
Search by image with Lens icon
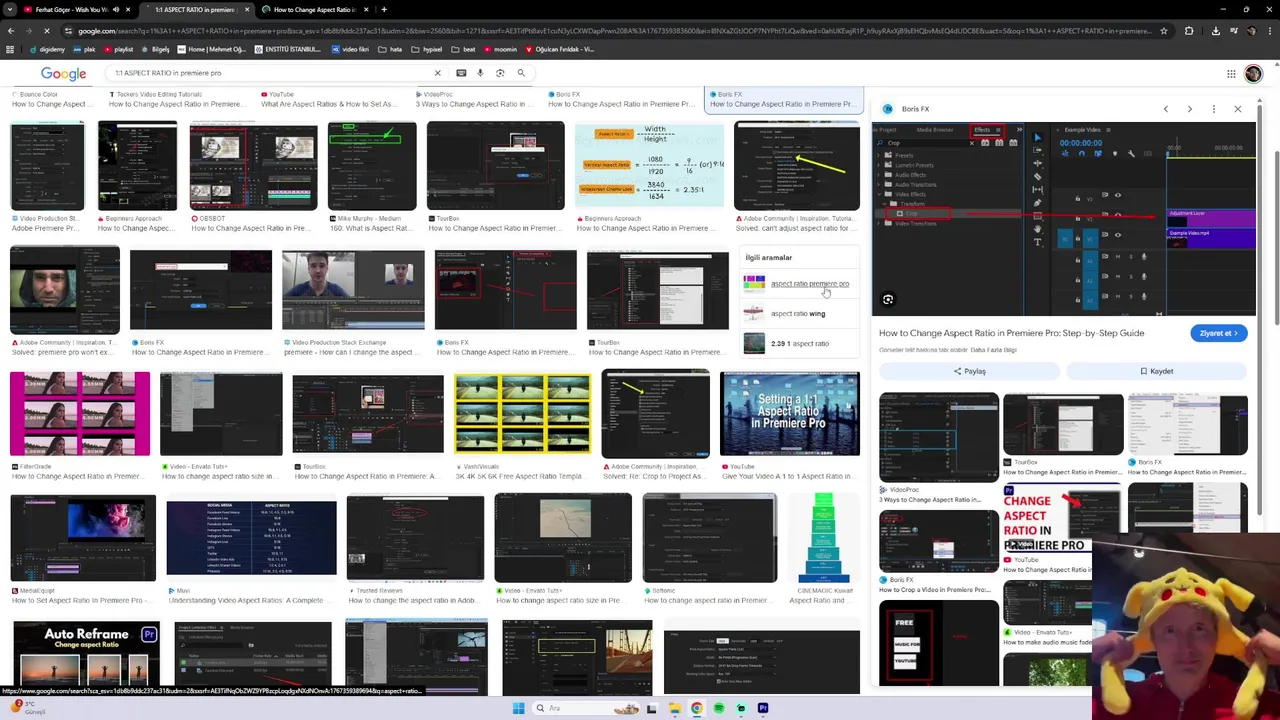click(500, 73)
